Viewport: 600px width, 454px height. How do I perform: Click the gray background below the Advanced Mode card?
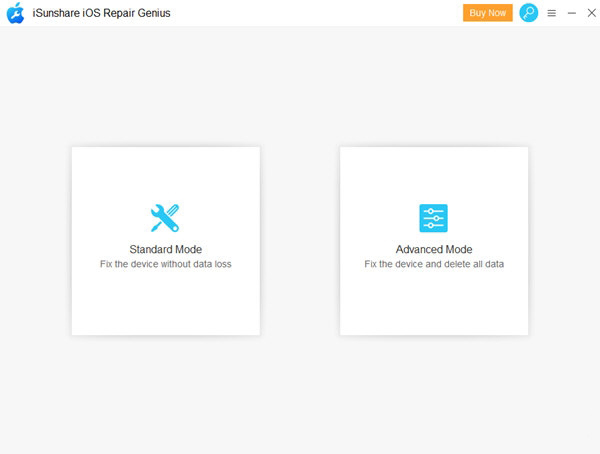click(x=433, y=390)
